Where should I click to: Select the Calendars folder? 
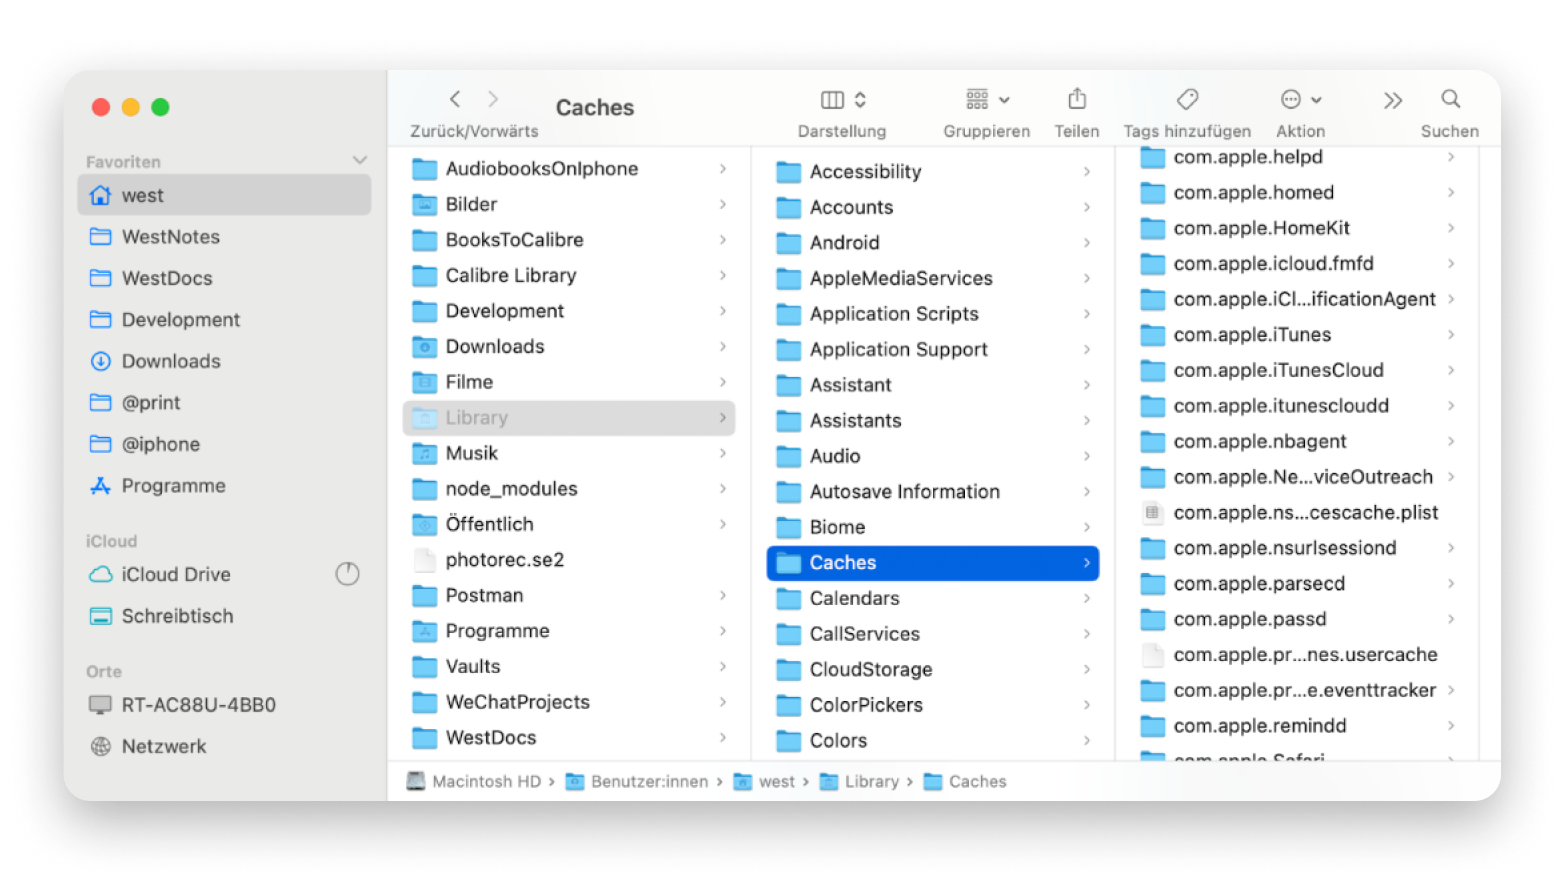933,598
